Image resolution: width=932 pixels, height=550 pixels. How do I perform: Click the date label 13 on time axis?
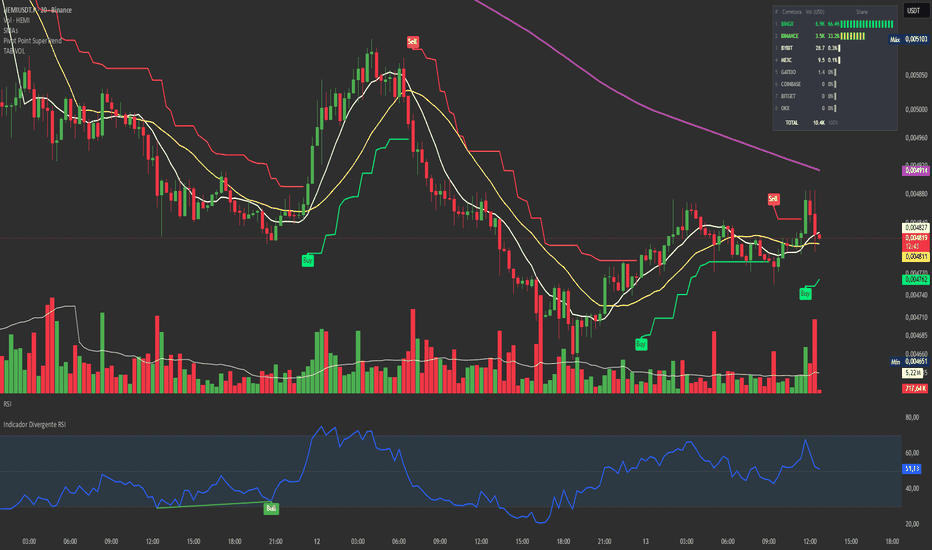coord(646,542)
